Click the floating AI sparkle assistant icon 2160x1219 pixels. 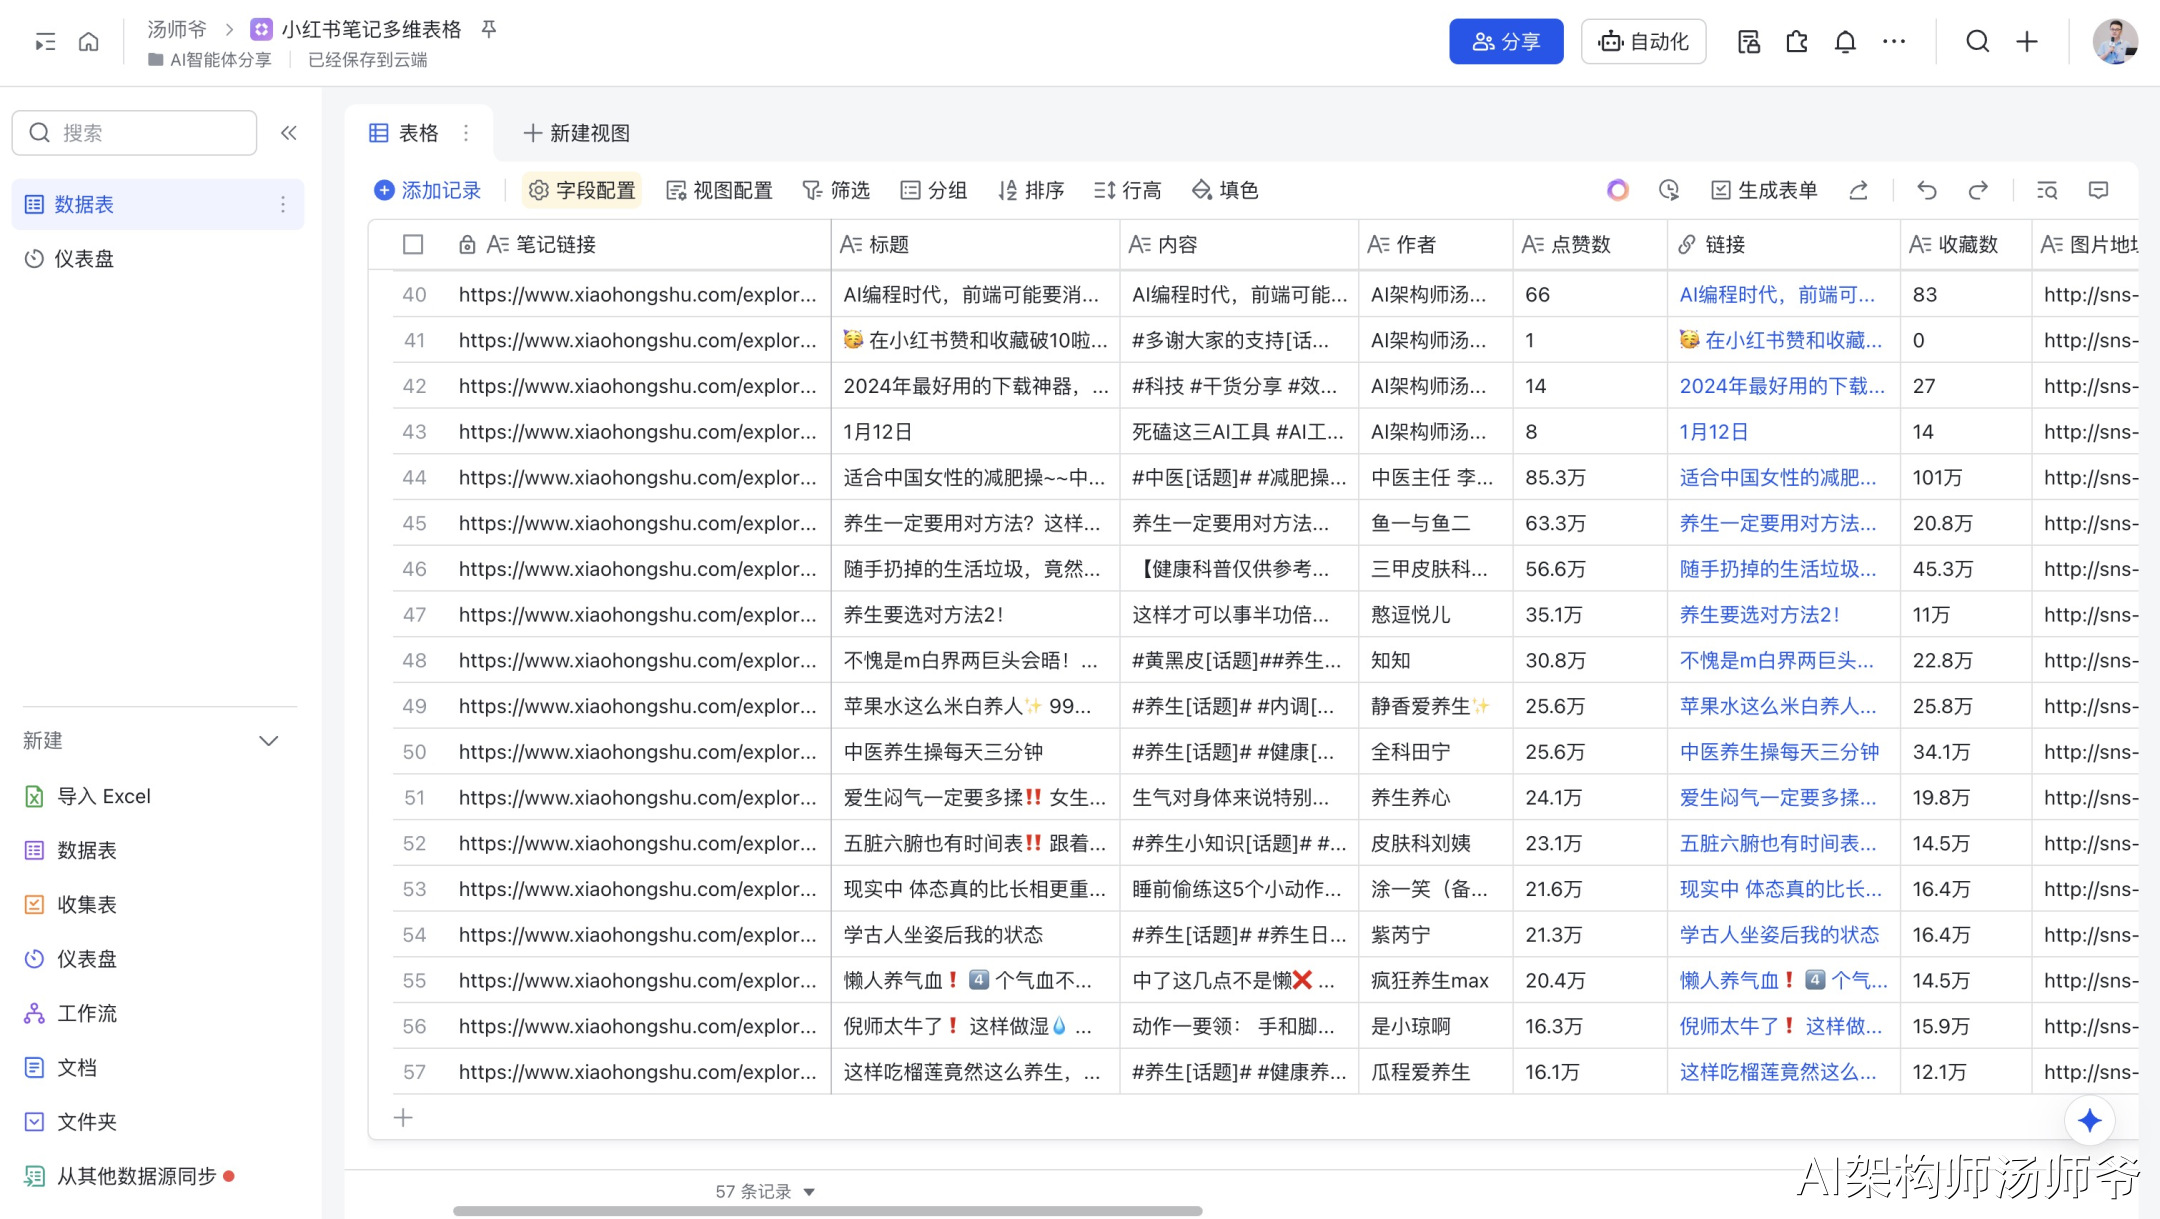point(2089,1120)
